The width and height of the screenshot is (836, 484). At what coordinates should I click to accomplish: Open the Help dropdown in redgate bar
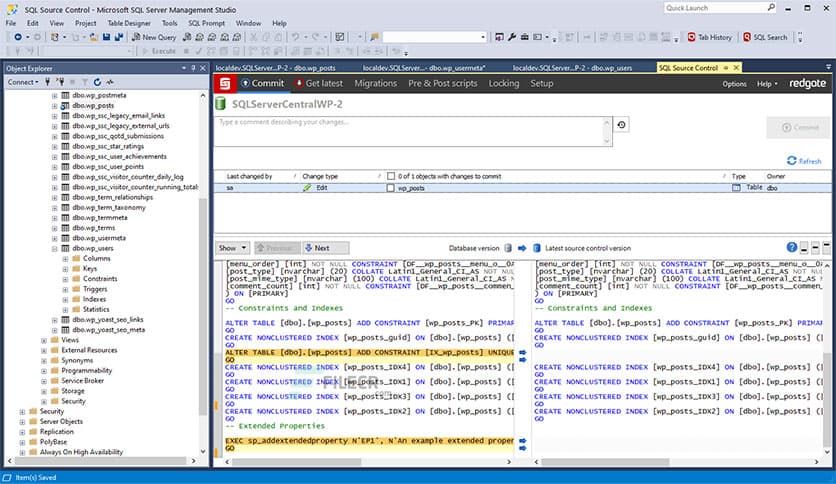767,84
